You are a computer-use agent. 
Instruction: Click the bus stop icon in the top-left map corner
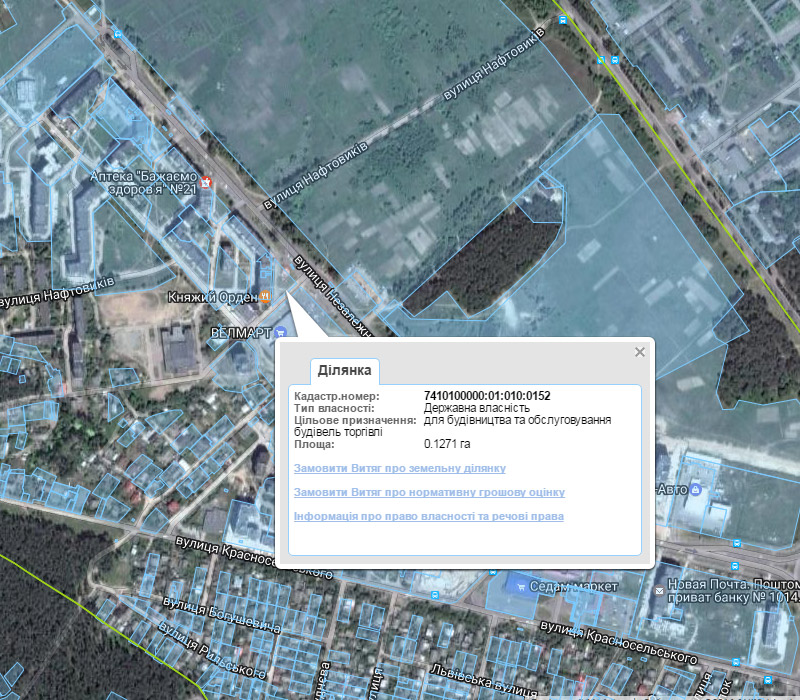tap(119, 32)
